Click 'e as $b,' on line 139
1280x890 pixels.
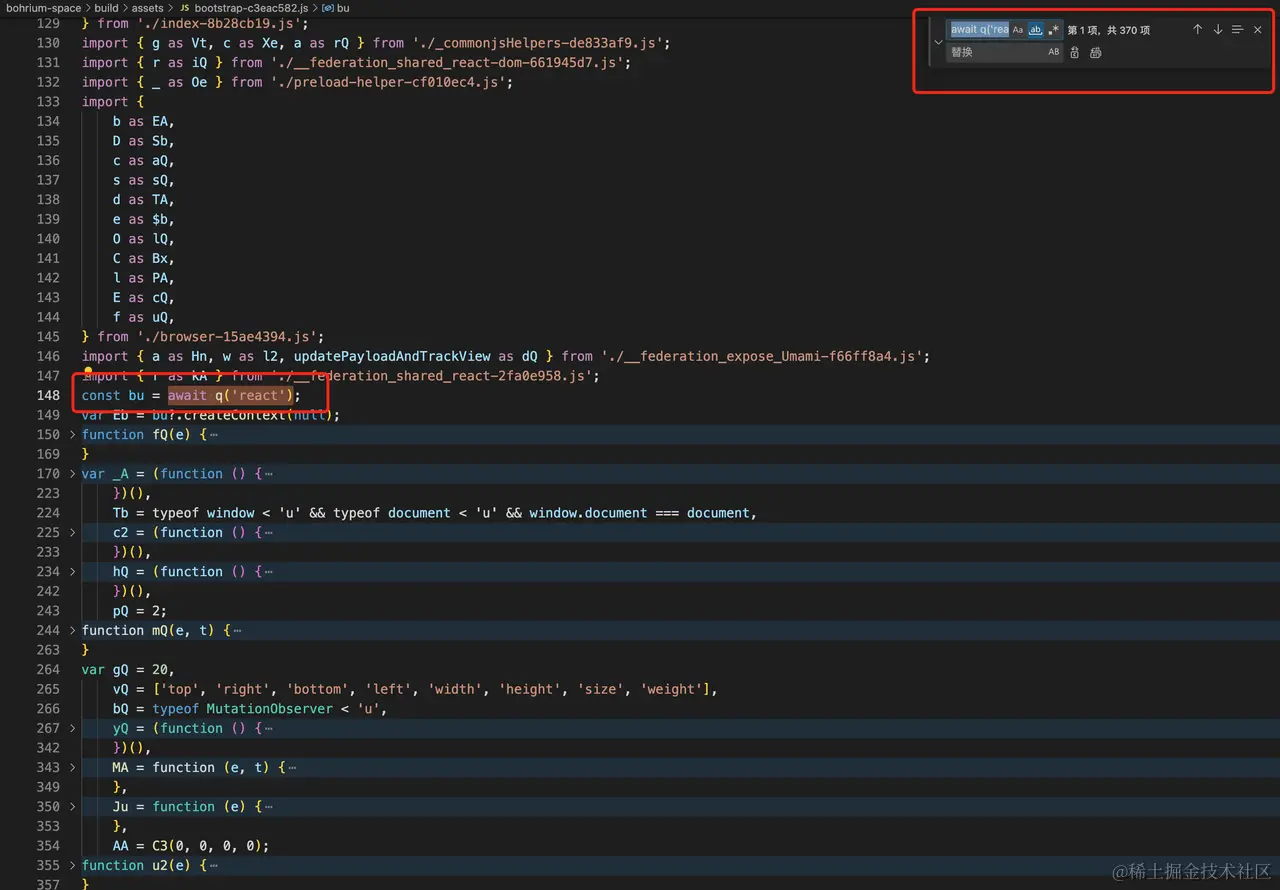[144, 219]
